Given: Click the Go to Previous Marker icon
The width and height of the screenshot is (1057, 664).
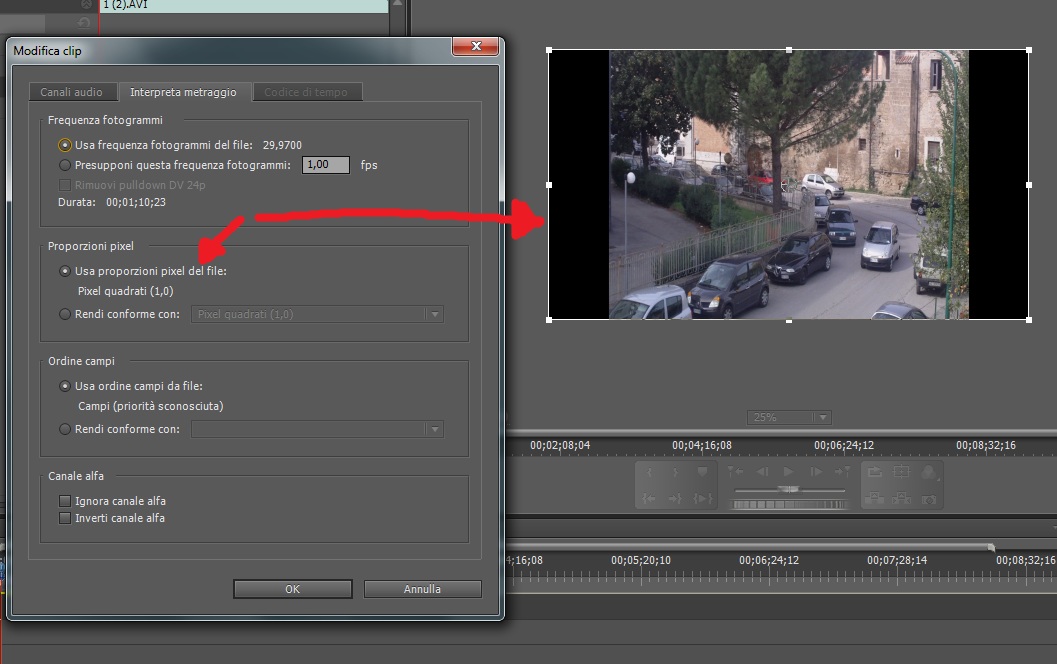Looking at the screenshot, I should (x=735, y=471).
